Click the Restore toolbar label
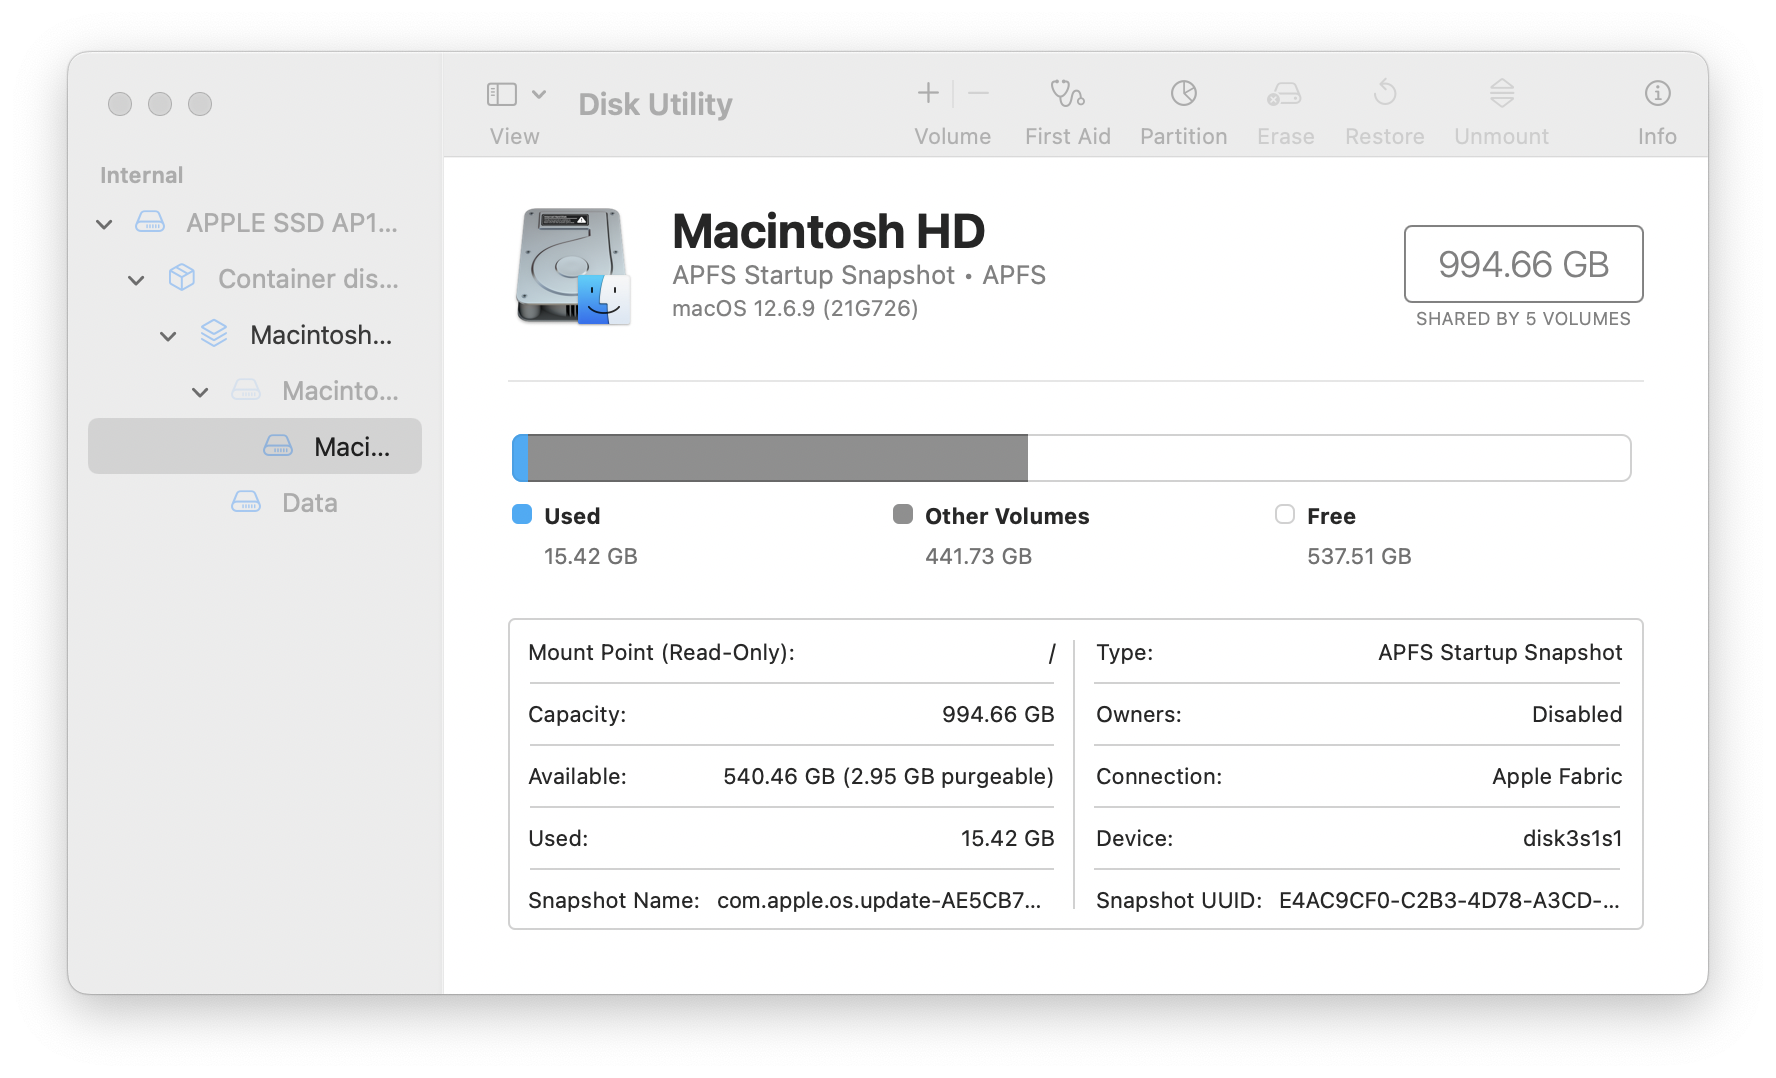Image resolution: width=1776 pixels, height=1078 pixels. click(1385, 136)
